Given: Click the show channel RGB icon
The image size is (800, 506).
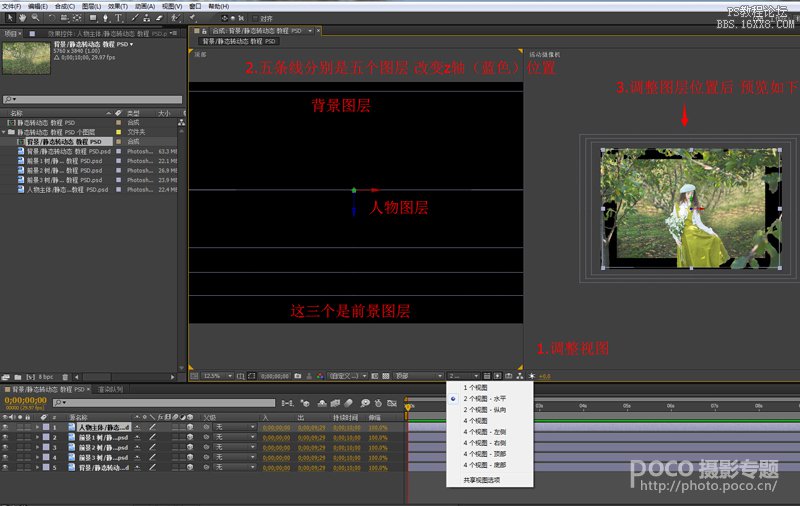Looking at the screenshot, I should point(320,376).
